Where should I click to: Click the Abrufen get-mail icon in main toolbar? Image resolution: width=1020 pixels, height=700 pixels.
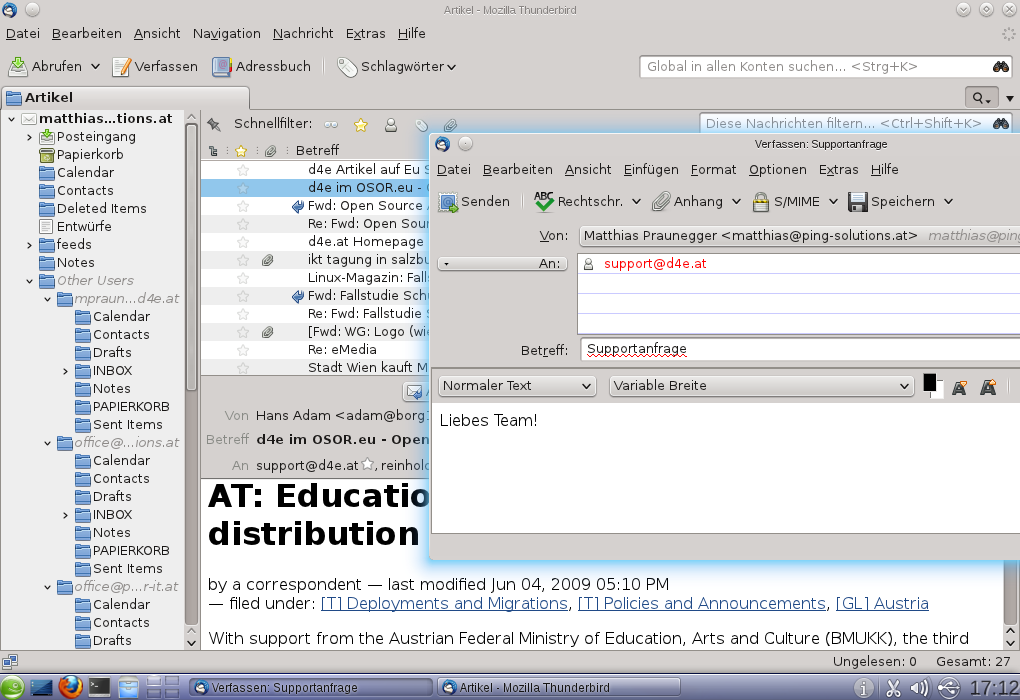click(18, 66)
